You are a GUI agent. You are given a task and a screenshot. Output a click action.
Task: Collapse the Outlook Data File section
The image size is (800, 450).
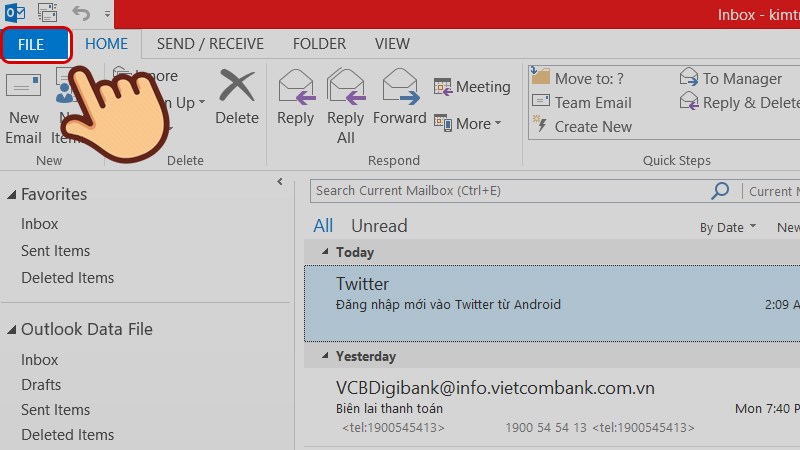click(x=12, y=330)
